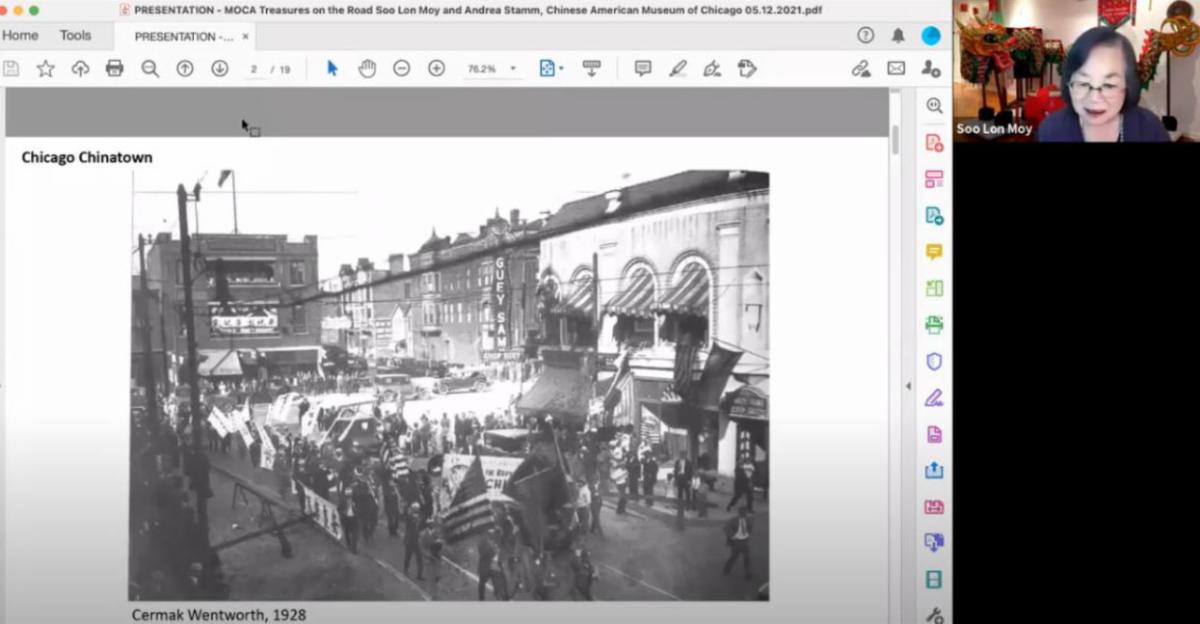The width and height of the screenshot is (1200, 624).
Task: Activate the arrow selection tool
Action: coord(332,68)
